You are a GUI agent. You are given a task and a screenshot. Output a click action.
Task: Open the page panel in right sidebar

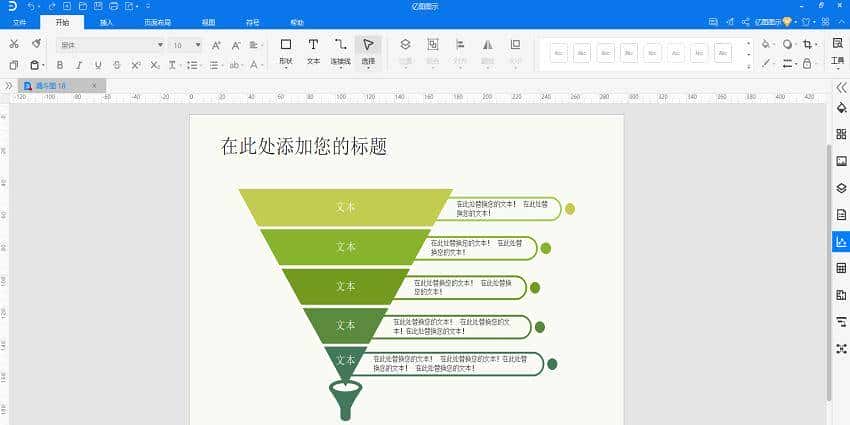pyautogui.click(x=841, y=215)
